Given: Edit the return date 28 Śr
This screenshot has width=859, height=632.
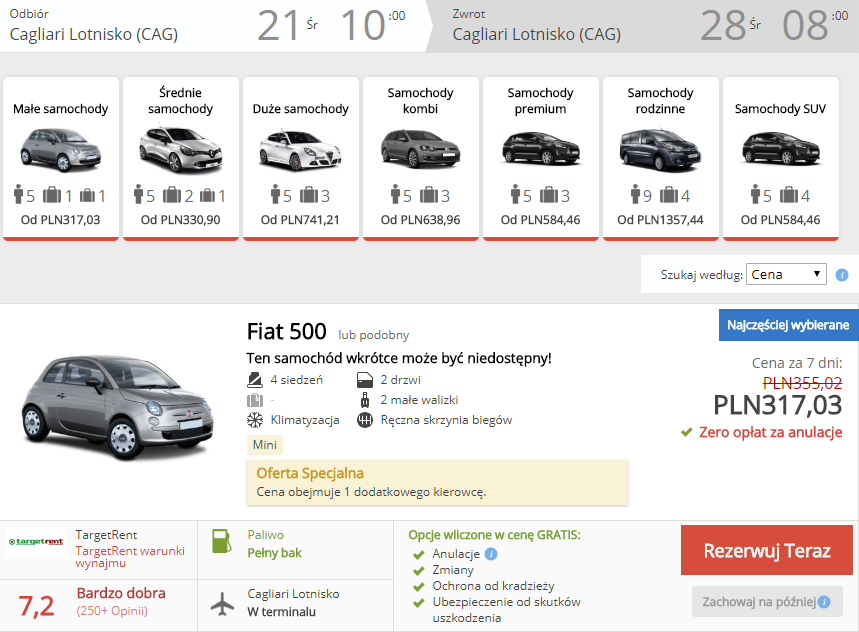Looking at the screenshot, I should 730,26.
